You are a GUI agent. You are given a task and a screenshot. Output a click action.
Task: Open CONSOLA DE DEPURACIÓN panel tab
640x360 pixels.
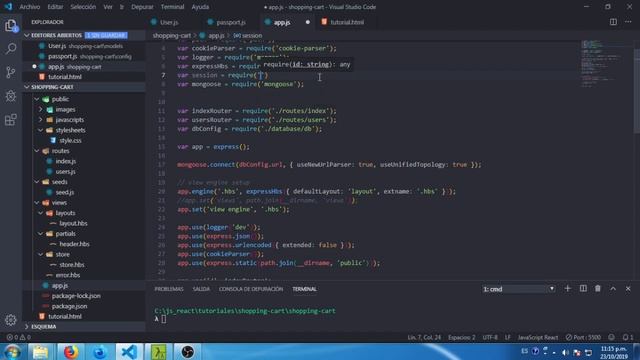click(x=251, y=289)
